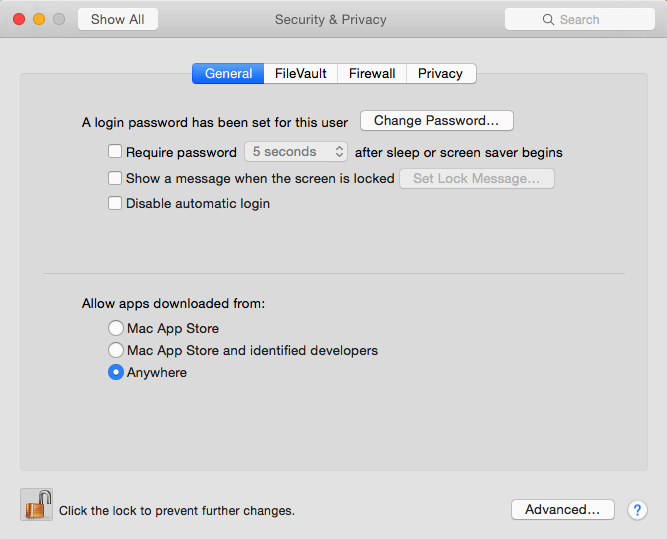Click the Security & Privacy window title
Image resolution: width=667 pixels, height=539 pixels.
pos(331,20)
